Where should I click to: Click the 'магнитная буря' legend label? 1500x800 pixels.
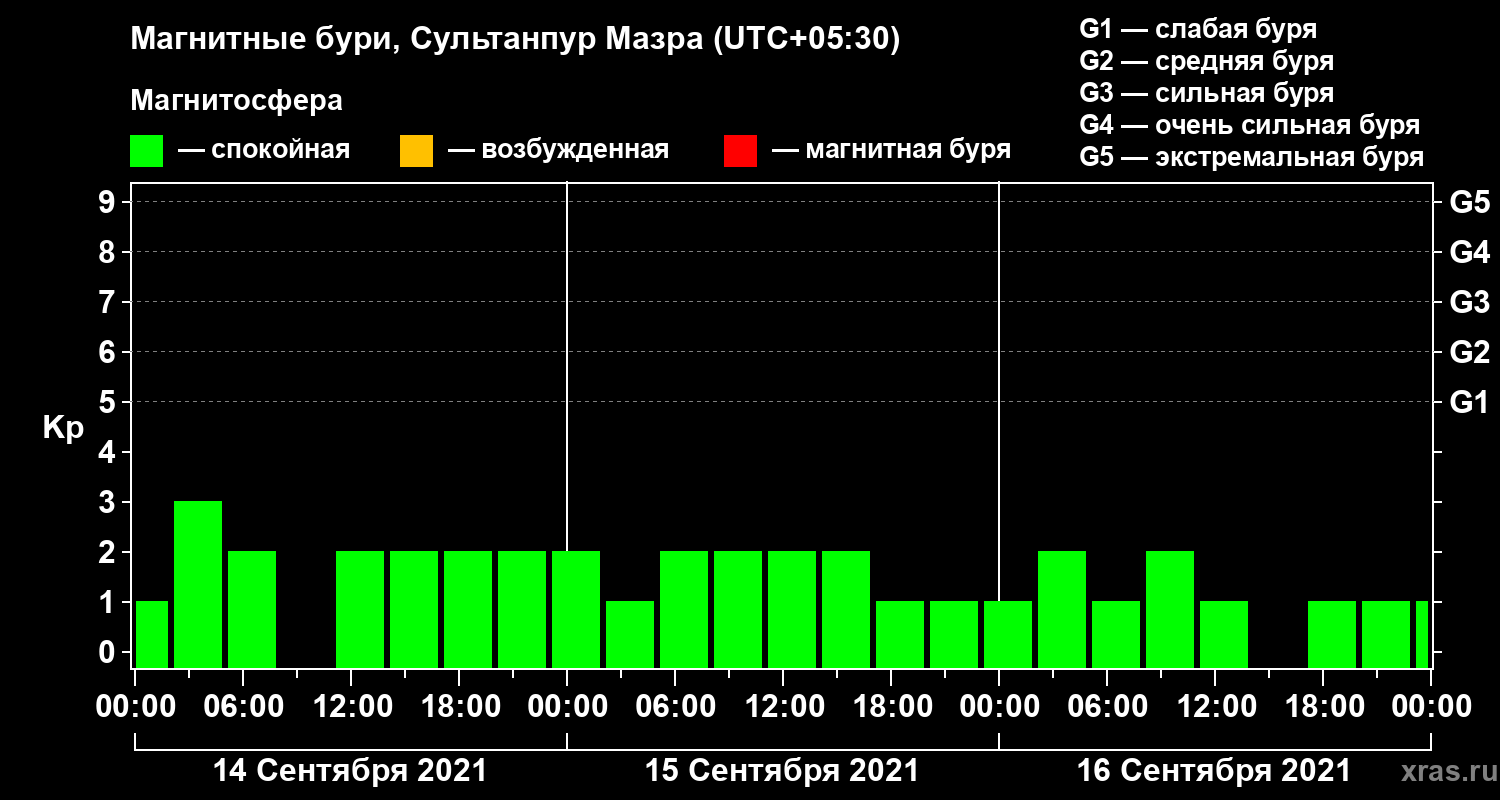click(908, 151)
